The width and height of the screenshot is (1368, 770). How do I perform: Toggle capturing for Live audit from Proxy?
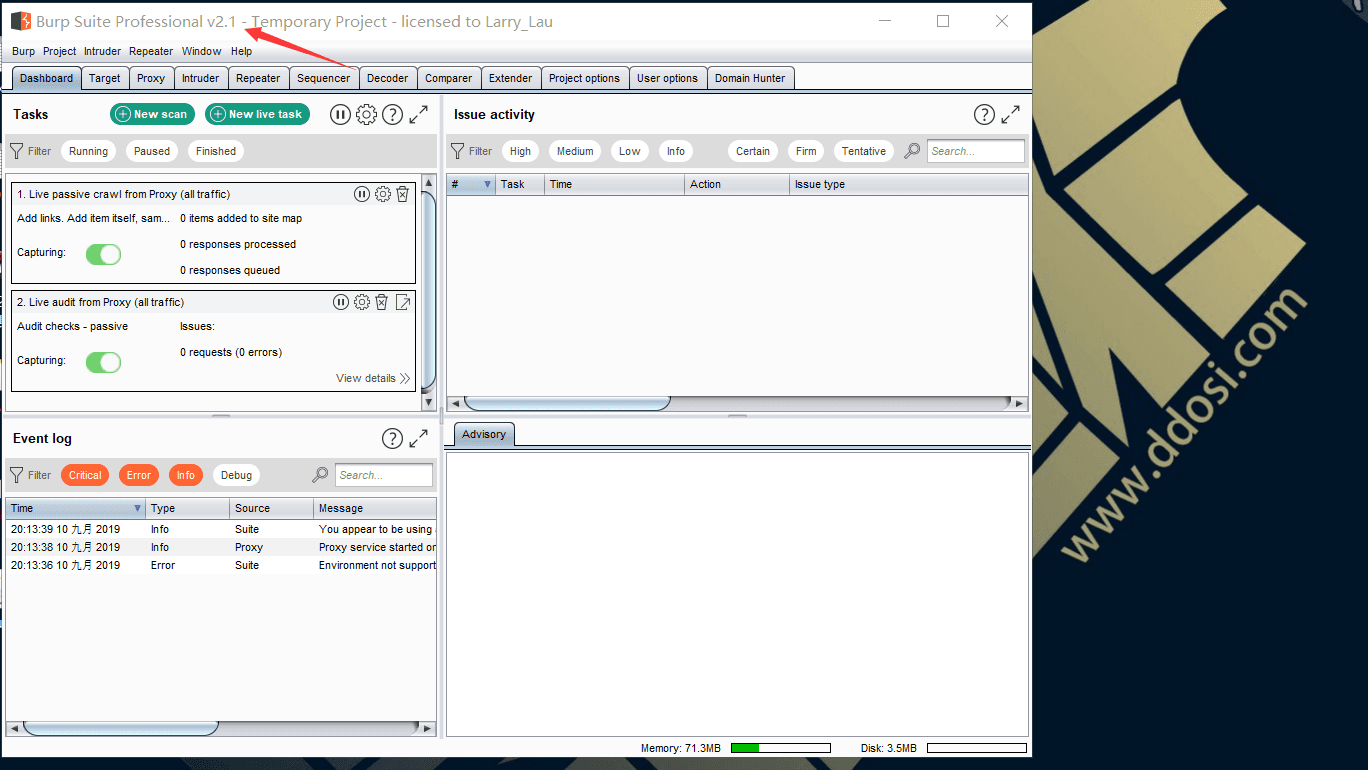pyautogui.click(x=103, y=362)
